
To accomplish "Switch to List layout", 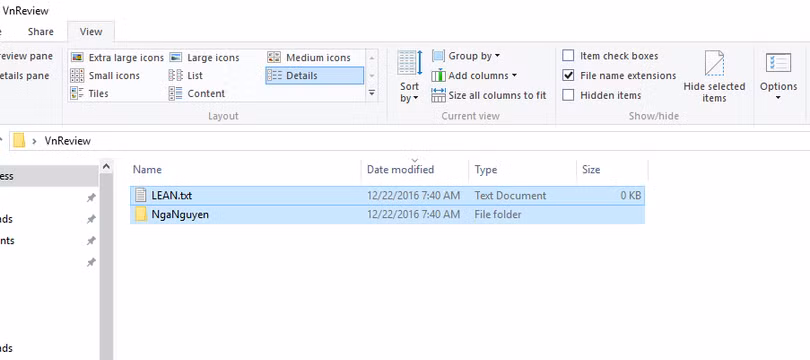I will [186, 75].
